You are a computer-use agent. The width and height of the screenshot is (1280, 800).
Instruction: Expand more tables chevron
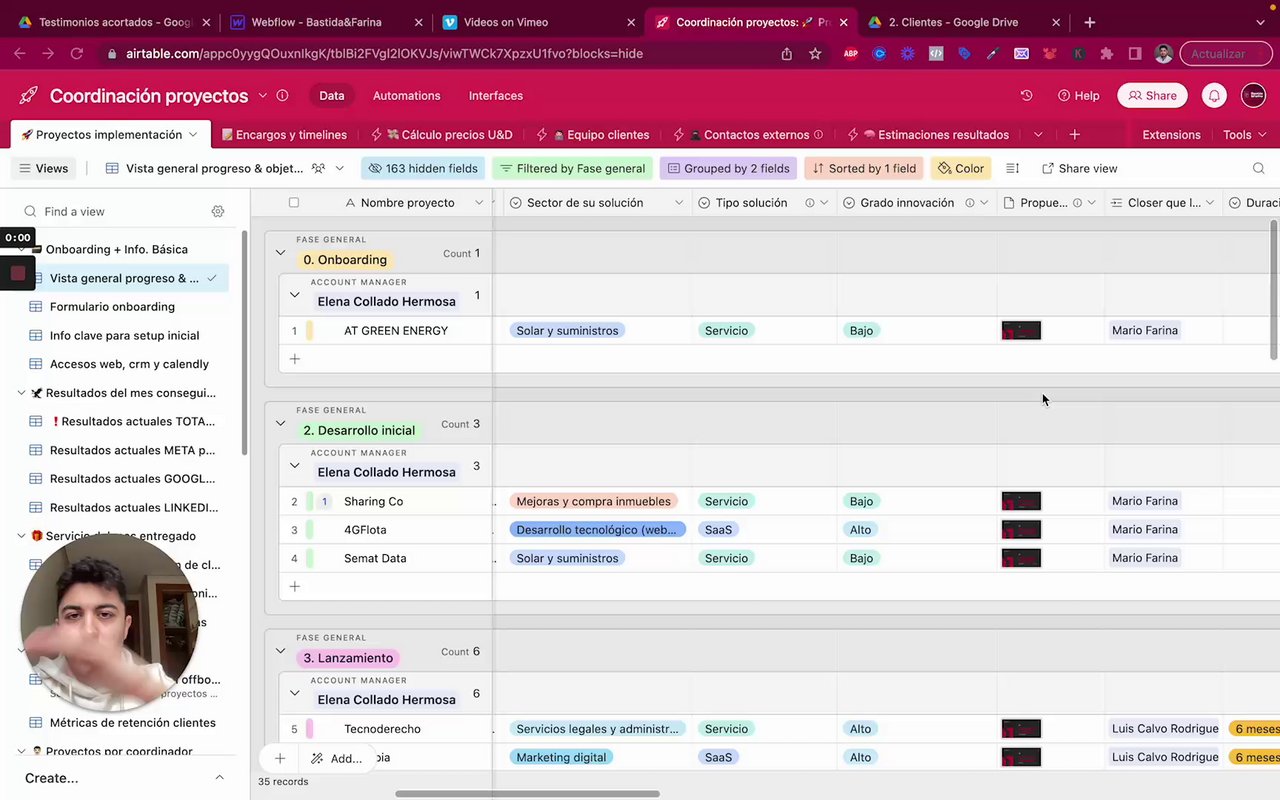tap(1038, 135)
